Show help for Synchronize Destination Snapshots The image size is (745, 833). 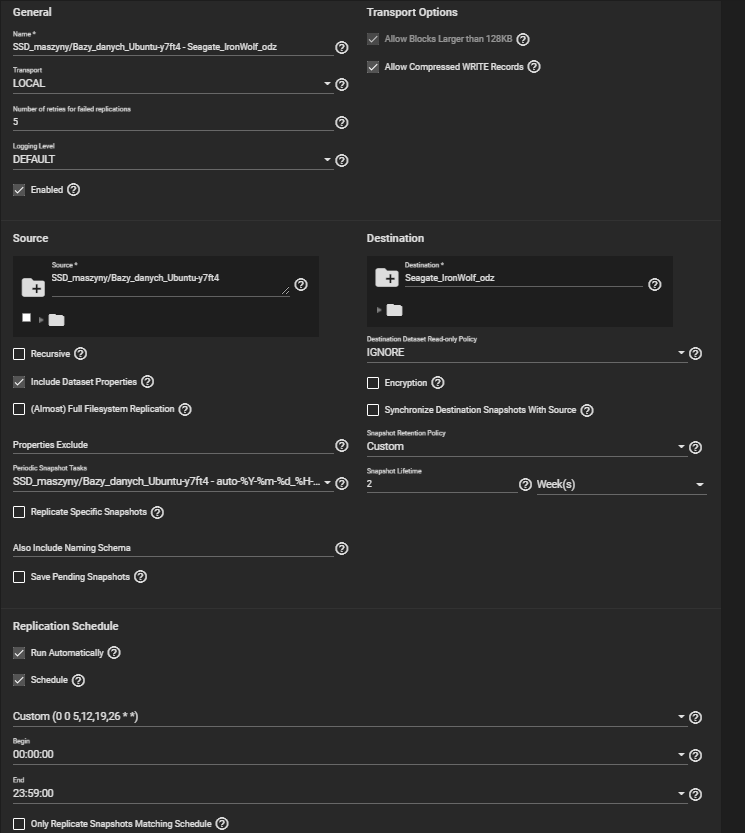587,410
